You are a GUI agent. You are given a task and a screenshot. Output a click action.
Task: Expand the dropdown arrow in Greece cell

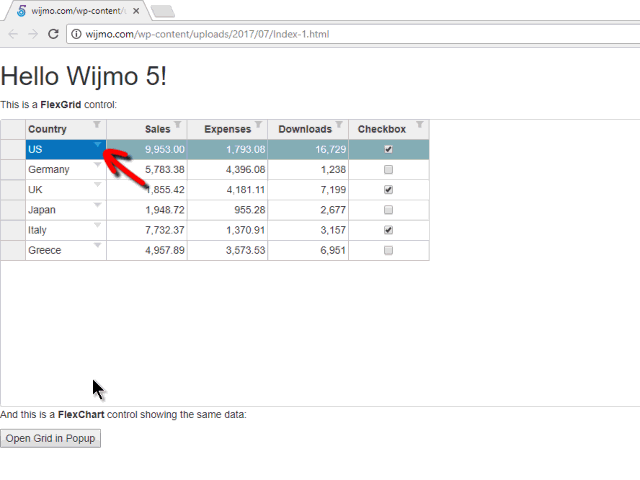coord(98,245)
